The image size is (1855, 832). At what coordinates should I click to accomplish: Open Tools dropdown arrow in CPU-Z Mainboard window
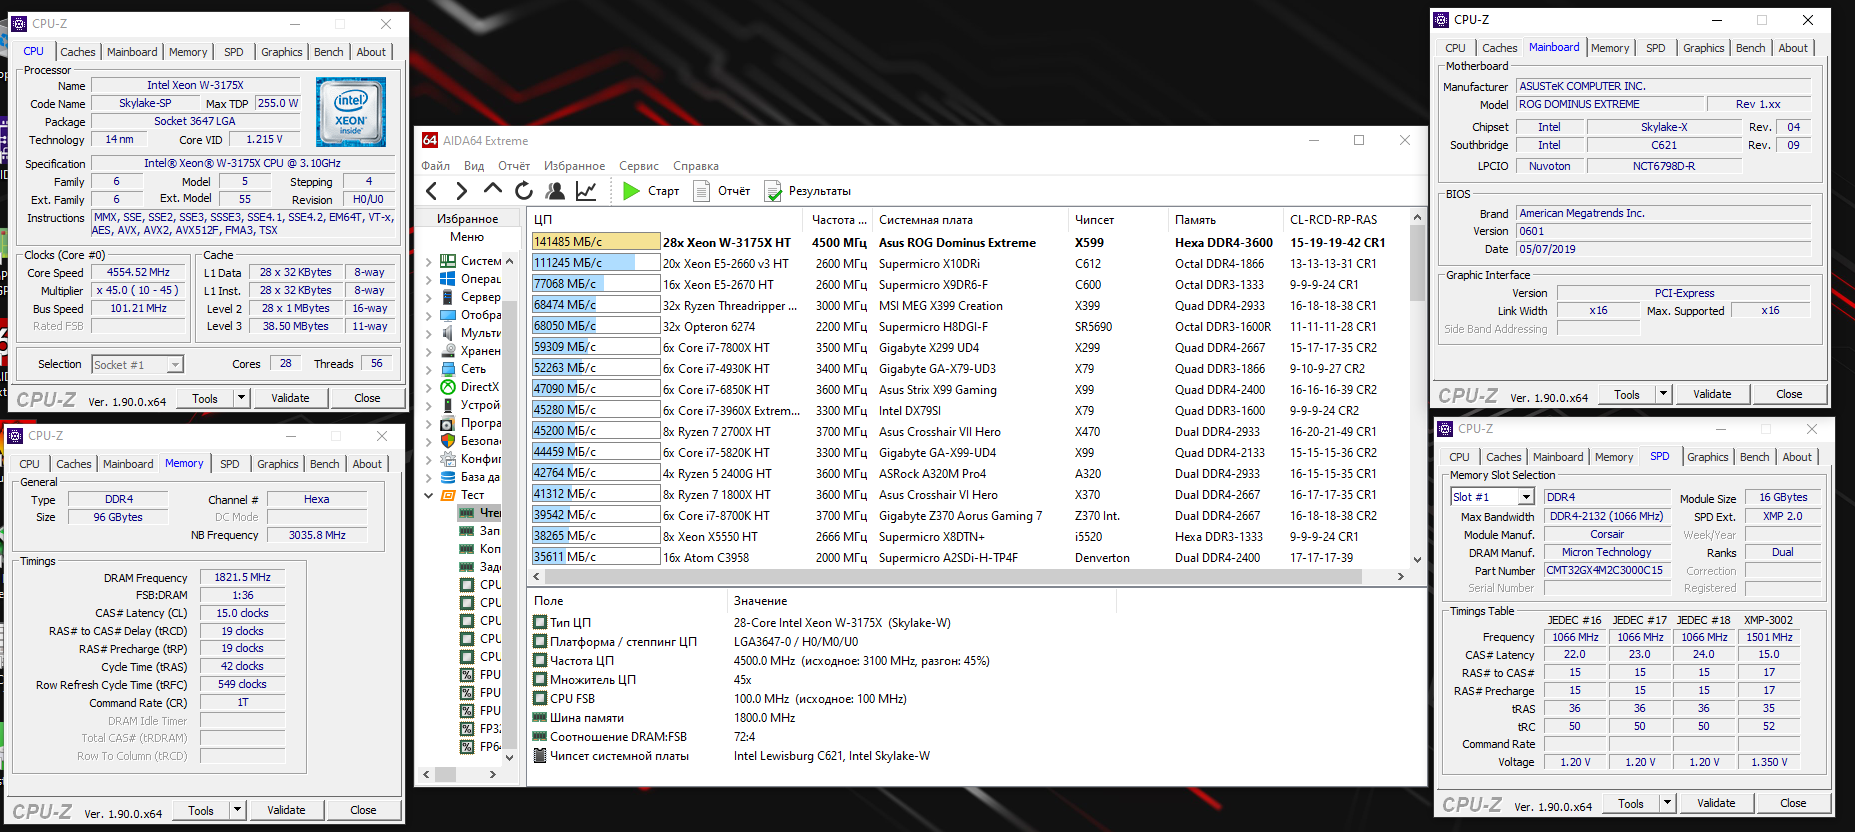[1664, 394]
